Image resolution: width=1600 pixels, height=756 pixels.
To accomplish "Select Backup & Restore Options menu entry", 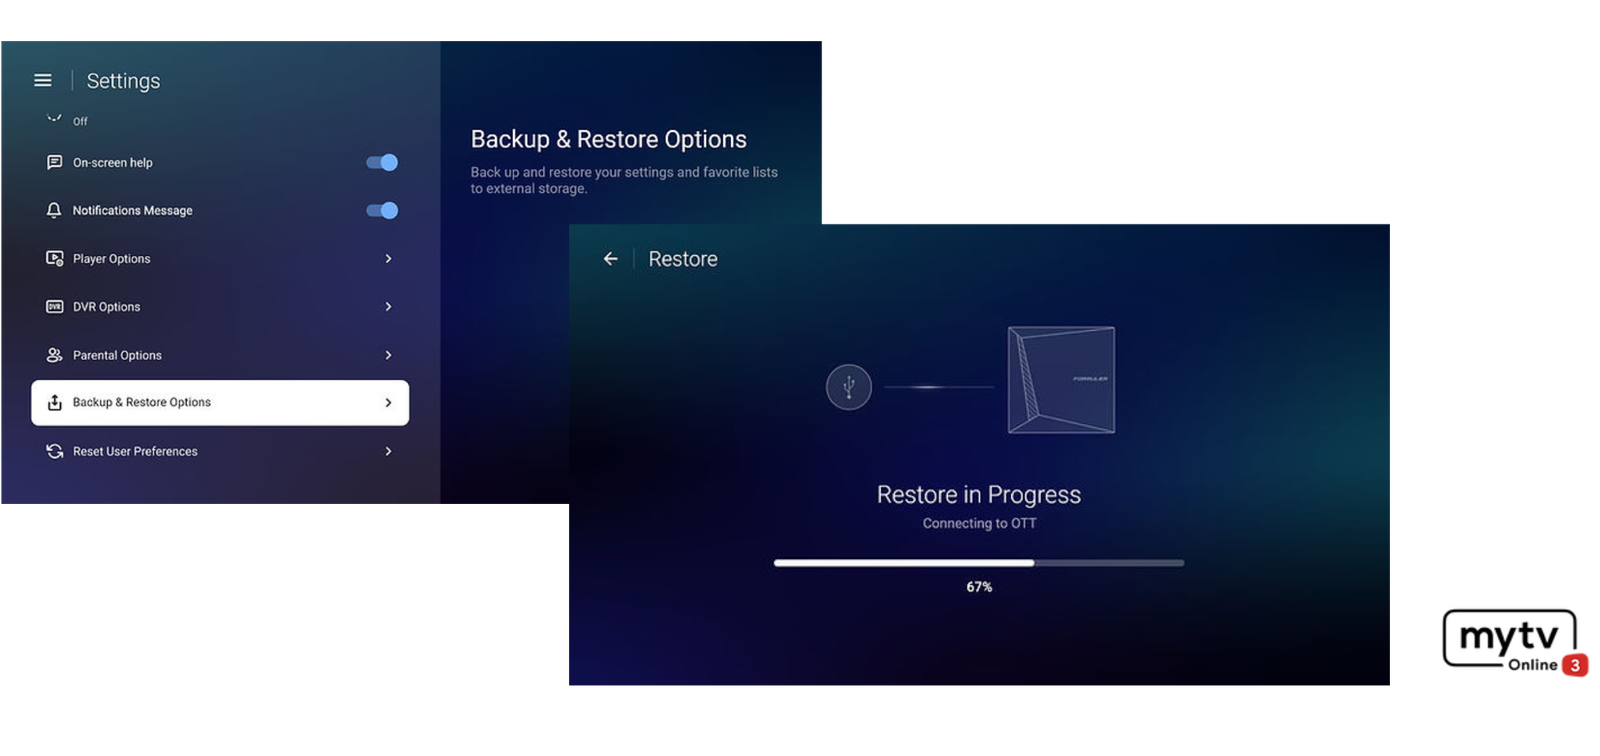I will pyautogui.click(x=220, y=403).
